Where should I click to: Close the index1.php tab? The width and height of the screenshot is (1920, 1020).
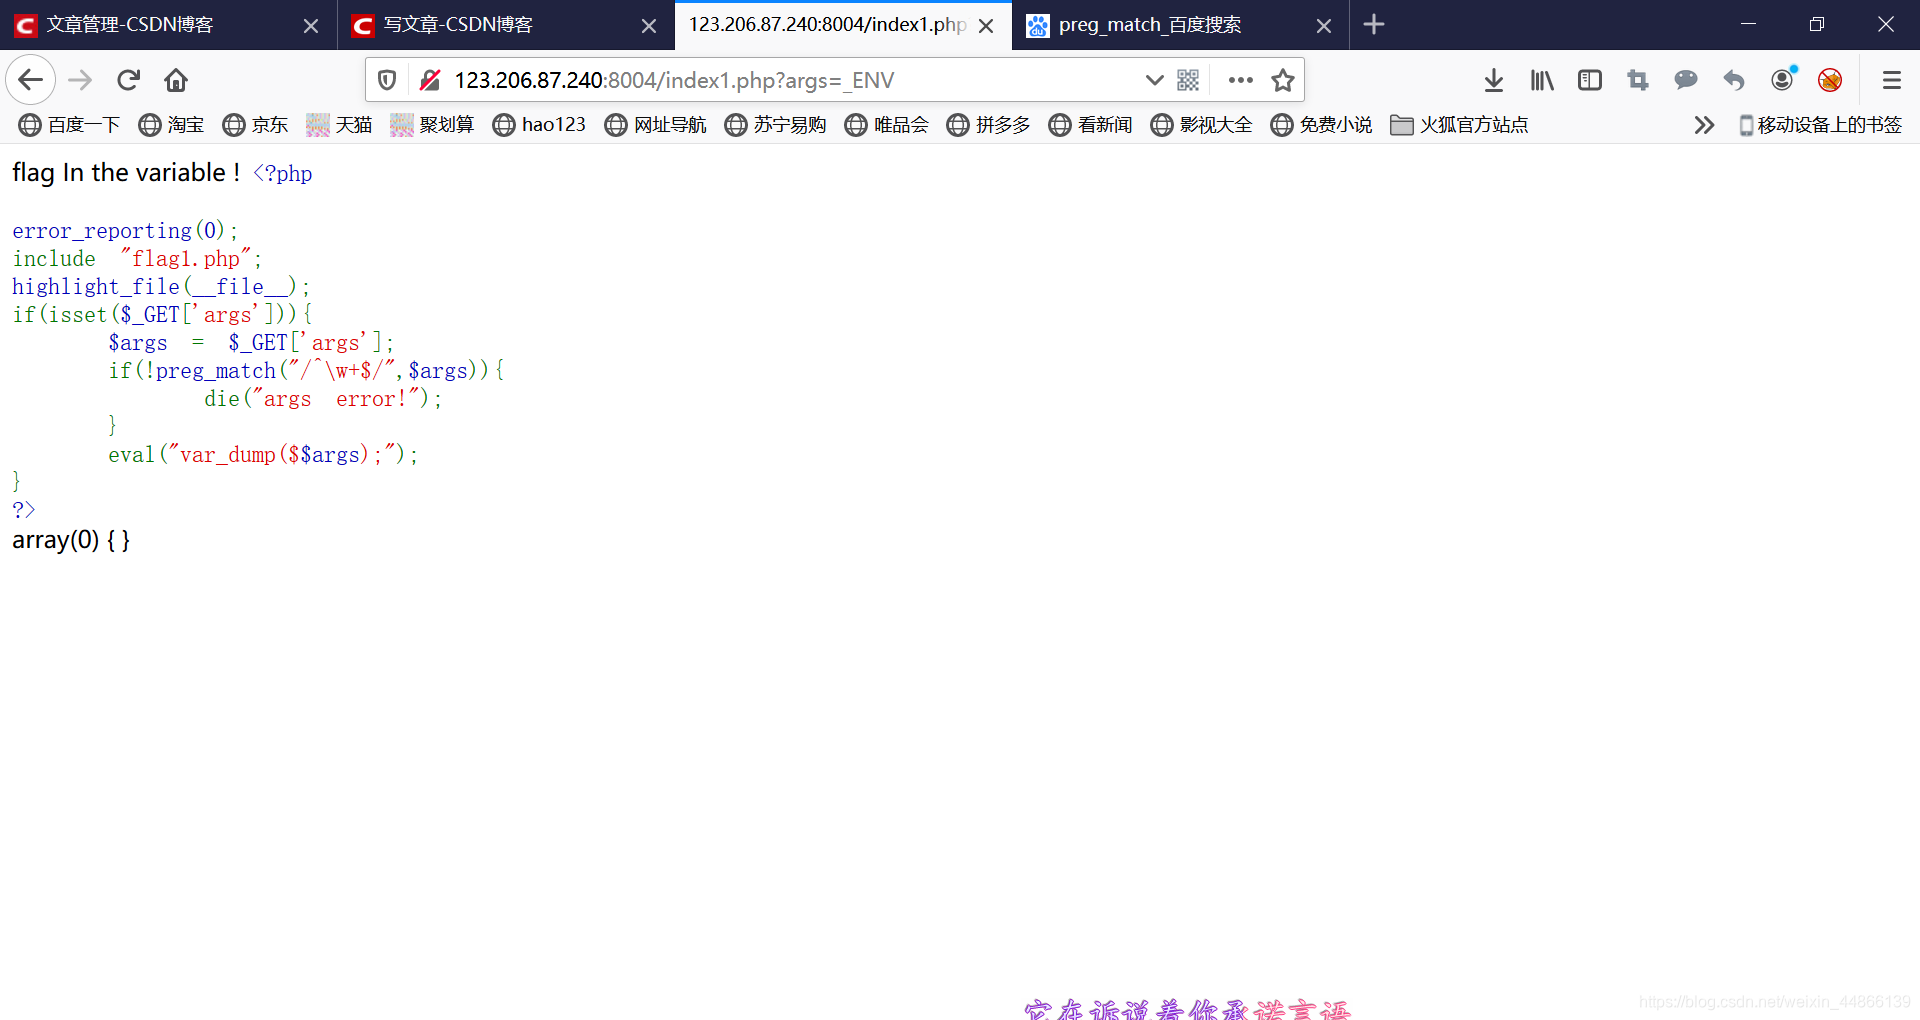tap(986, 26)
